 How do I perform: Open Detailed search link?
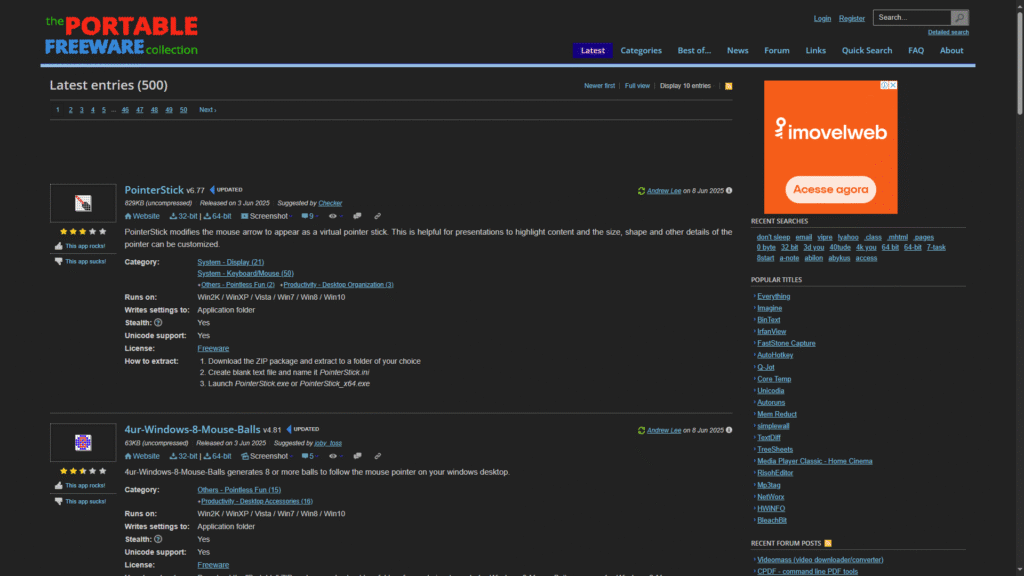948,32
